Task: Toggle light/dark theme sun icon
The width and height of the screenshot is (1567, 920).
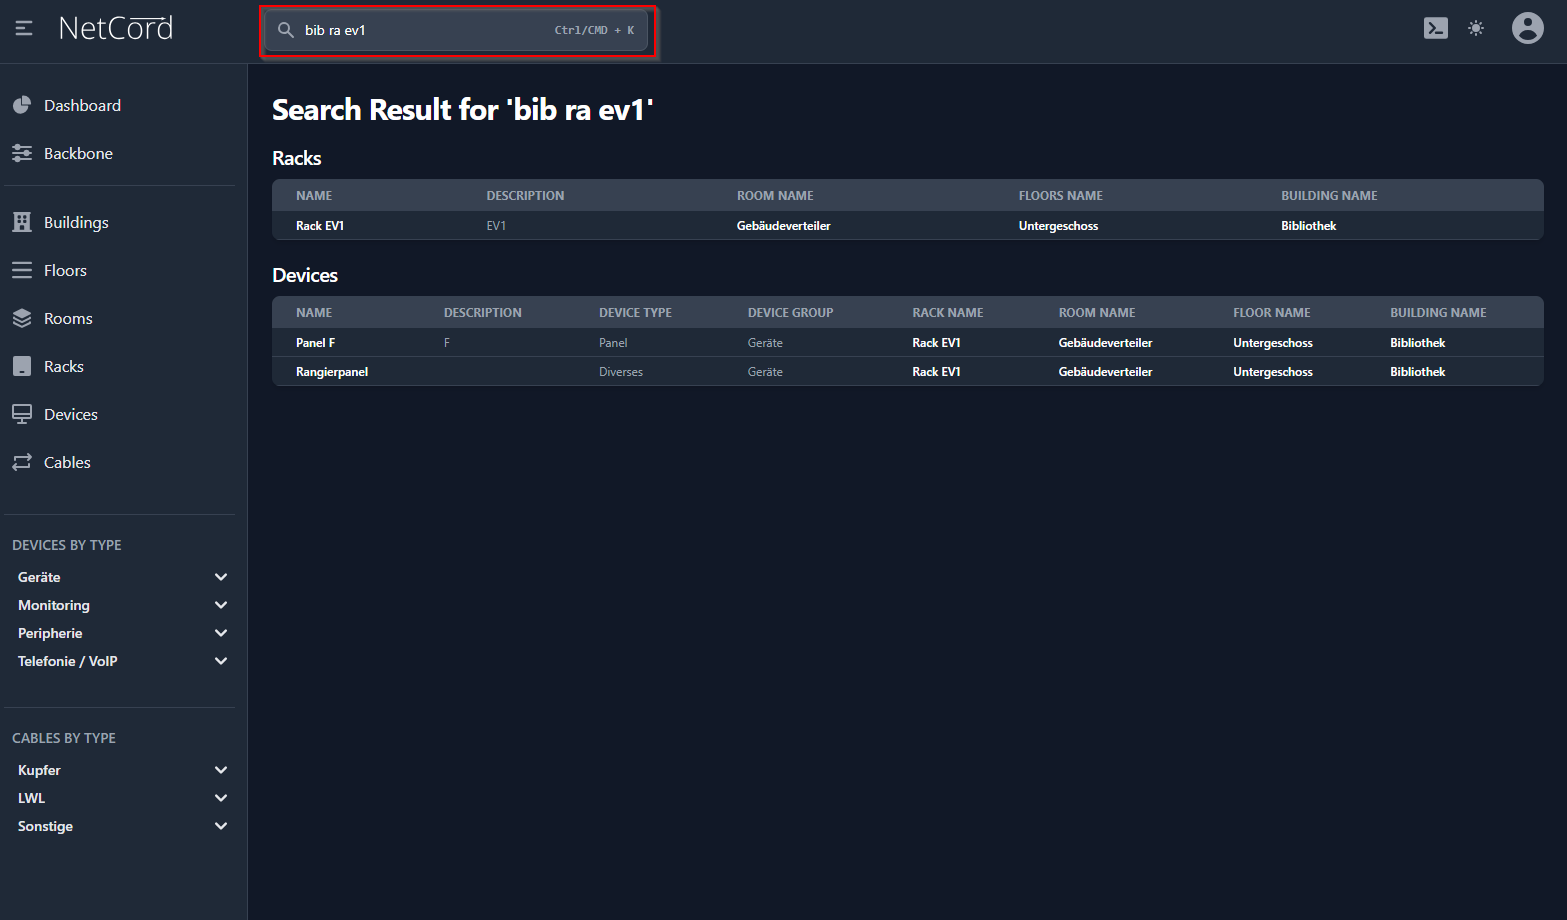Action: click(1475, 29)
